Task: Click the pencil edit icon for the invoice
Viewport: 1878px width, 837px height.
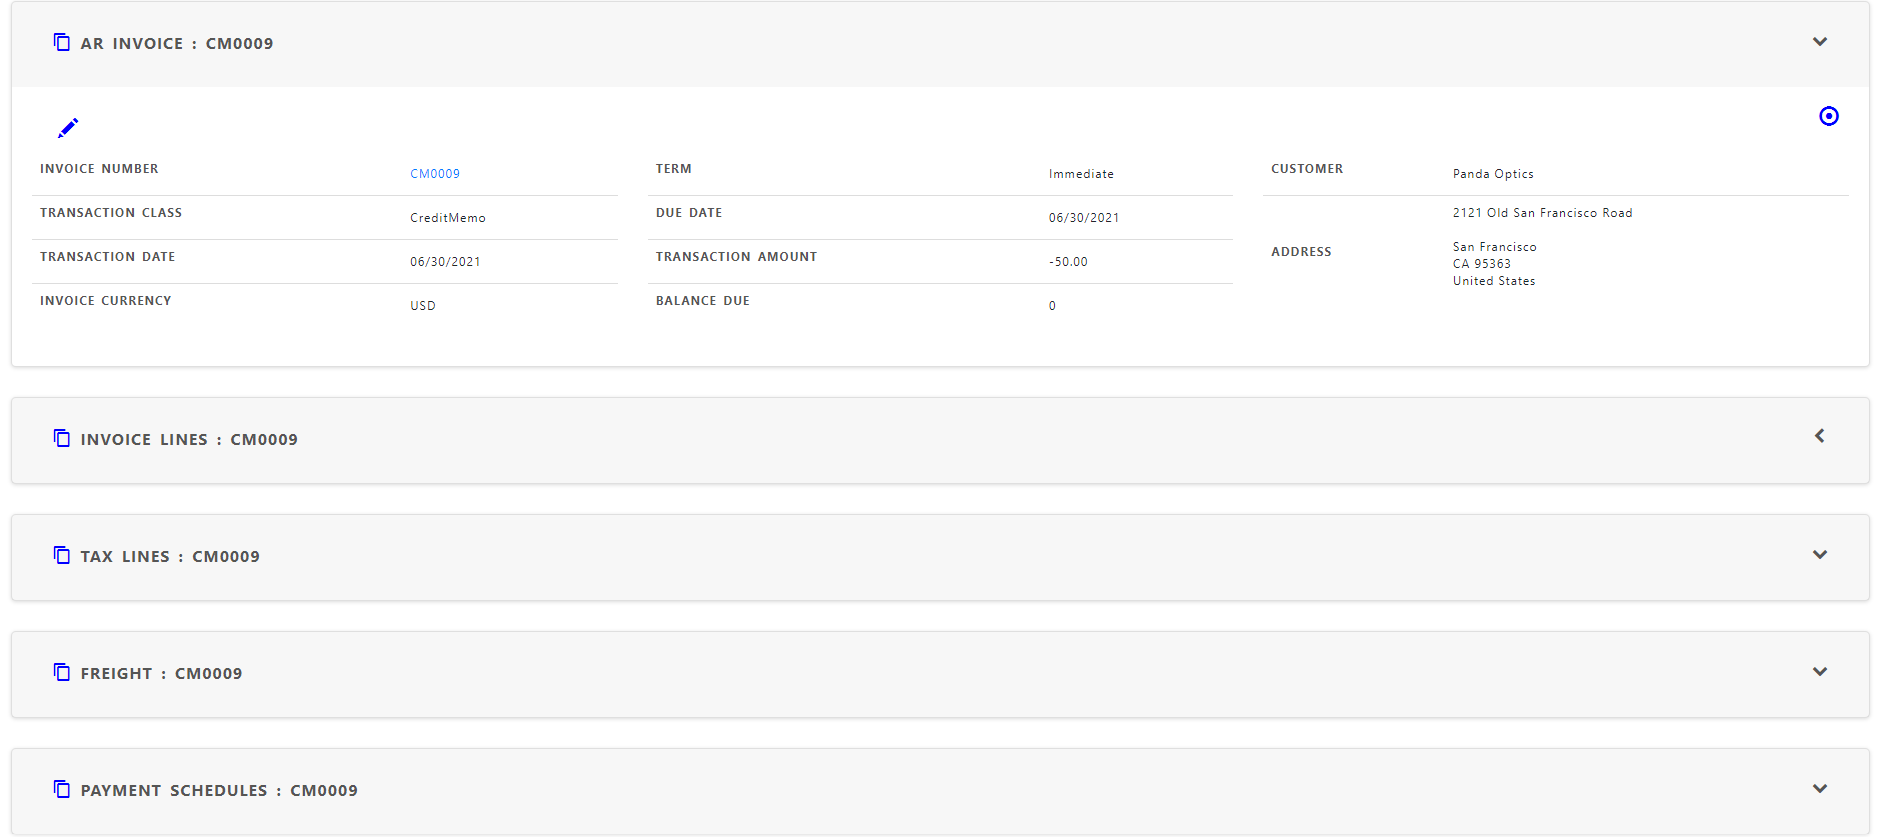Action: point(68,128)
